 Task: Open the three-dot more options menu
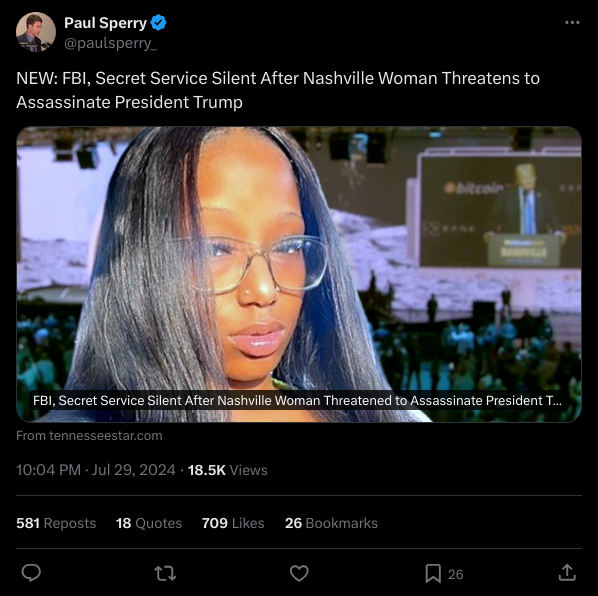click(572, 22)
